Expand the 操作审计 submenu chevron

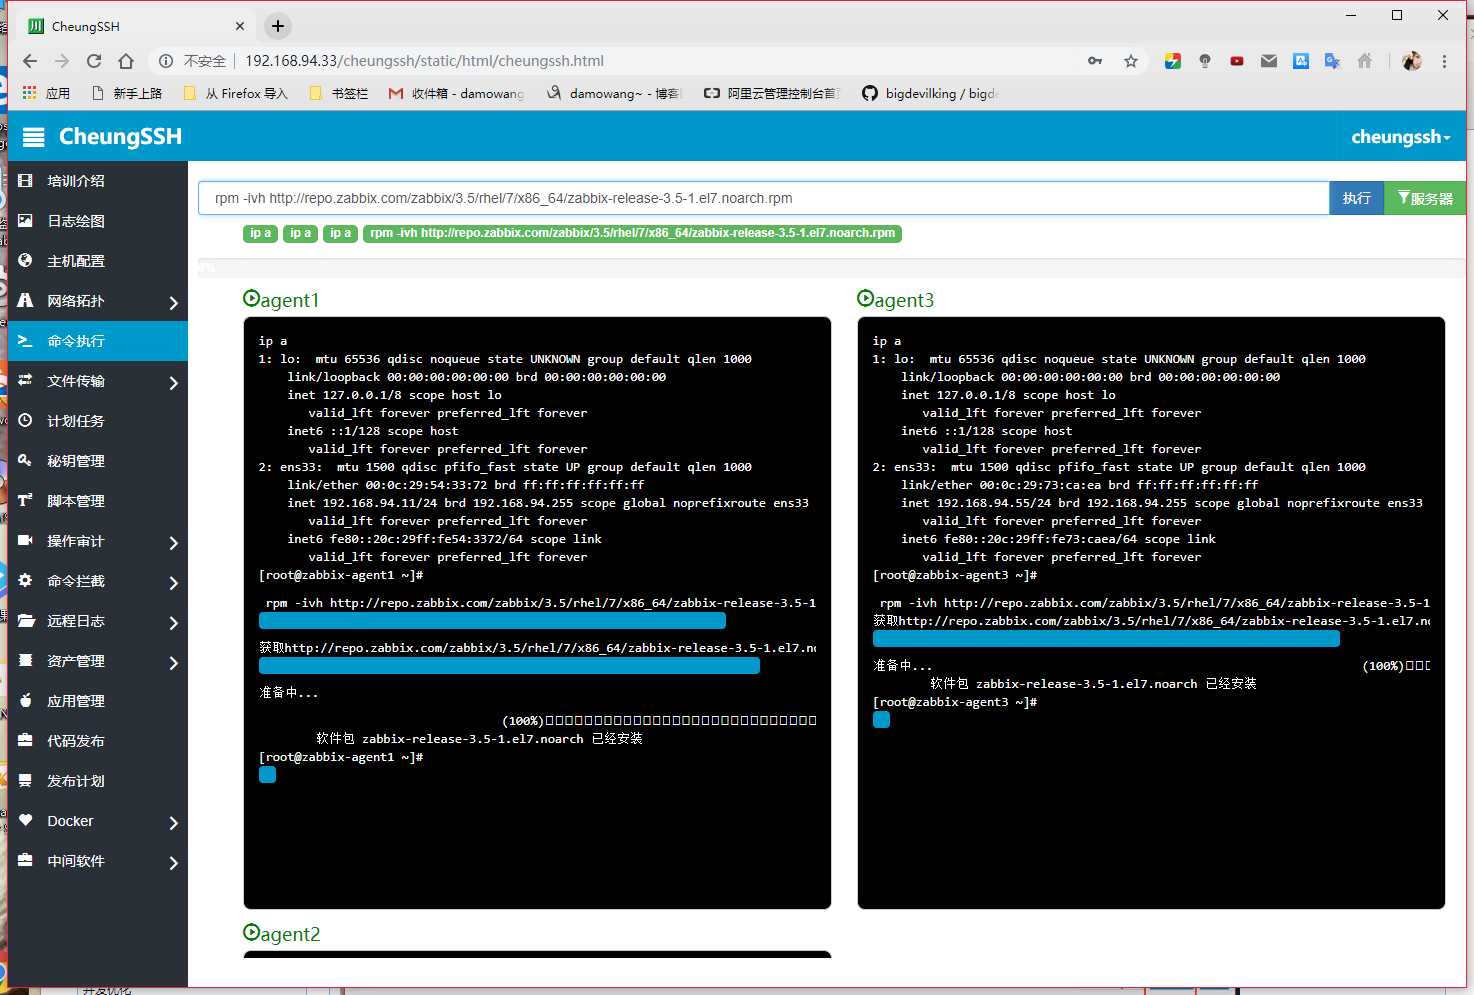(x=173, y=542)
